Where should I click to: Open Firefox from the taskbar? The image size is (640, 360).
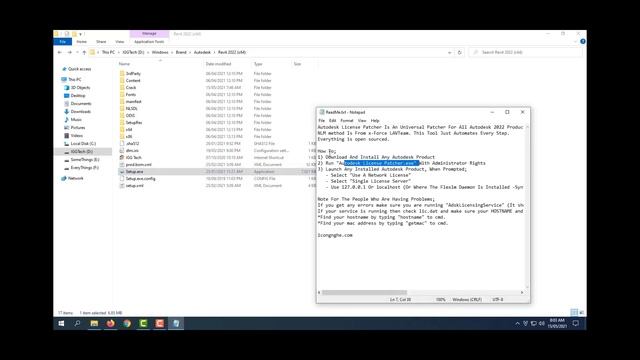111,324
